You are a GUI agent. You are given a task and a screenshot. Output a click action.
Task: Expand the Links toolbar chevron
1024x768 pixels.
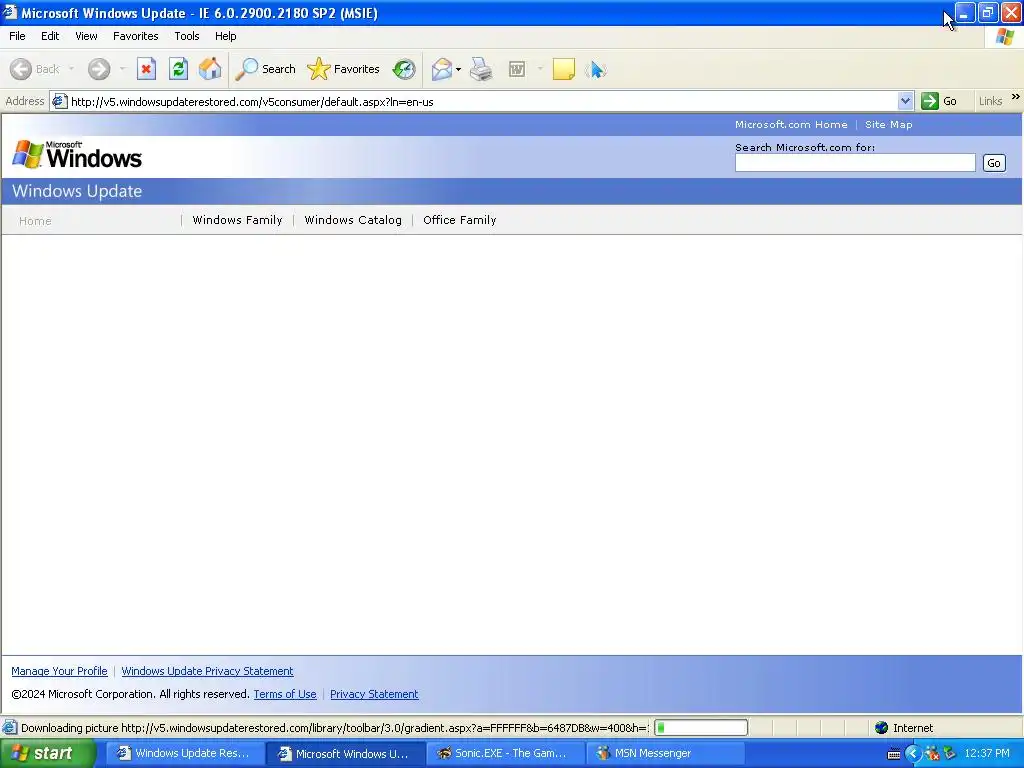1016,97
